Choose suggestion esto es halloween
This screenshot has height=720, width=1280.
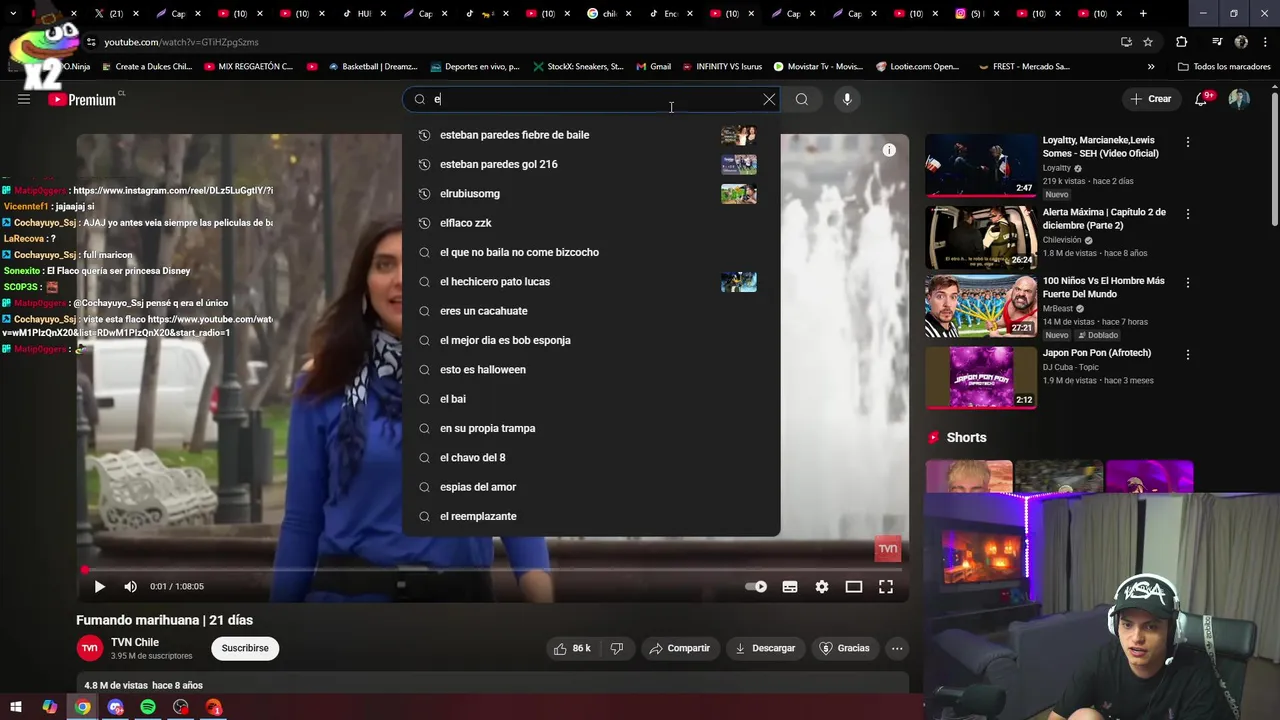[x=591, y=369]
